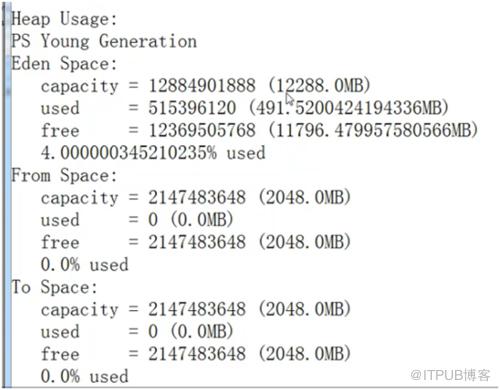
Task: Click Eden free value 12369505768
Action: [202, 130]
